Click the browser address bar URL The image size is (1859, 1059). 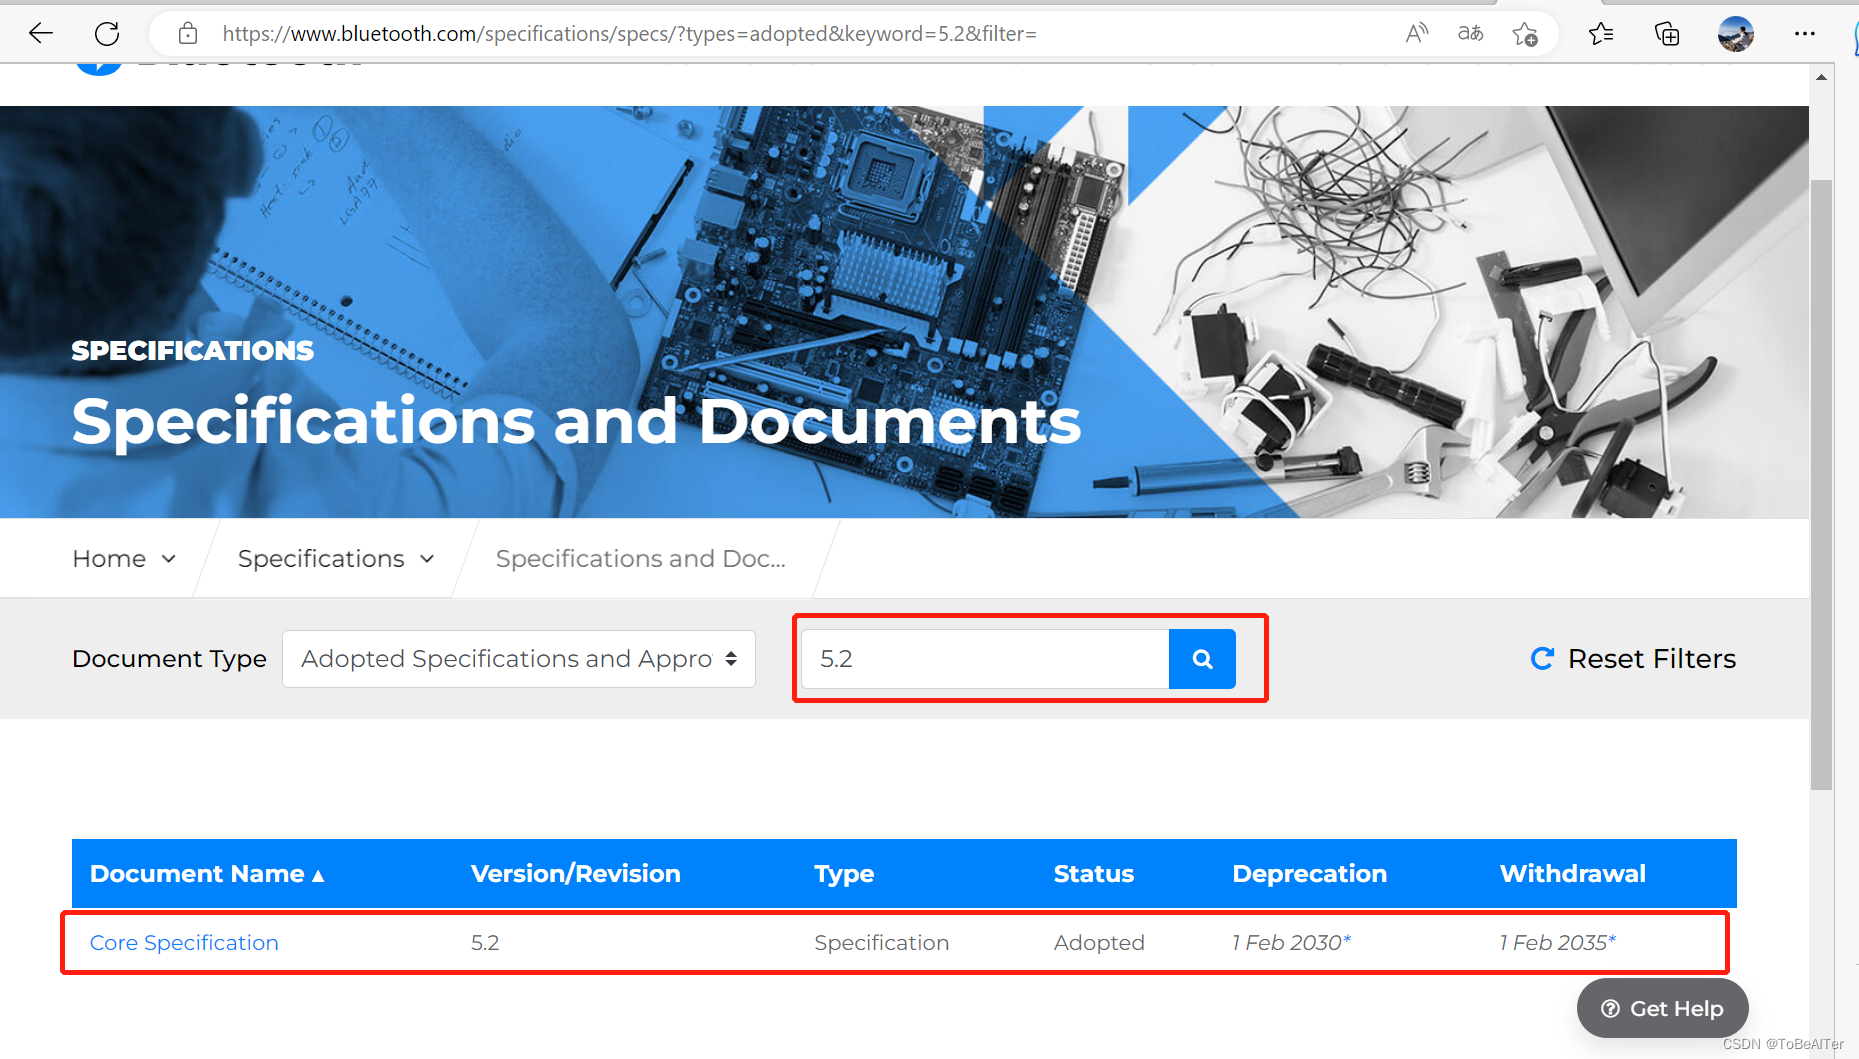pos(629,34)
